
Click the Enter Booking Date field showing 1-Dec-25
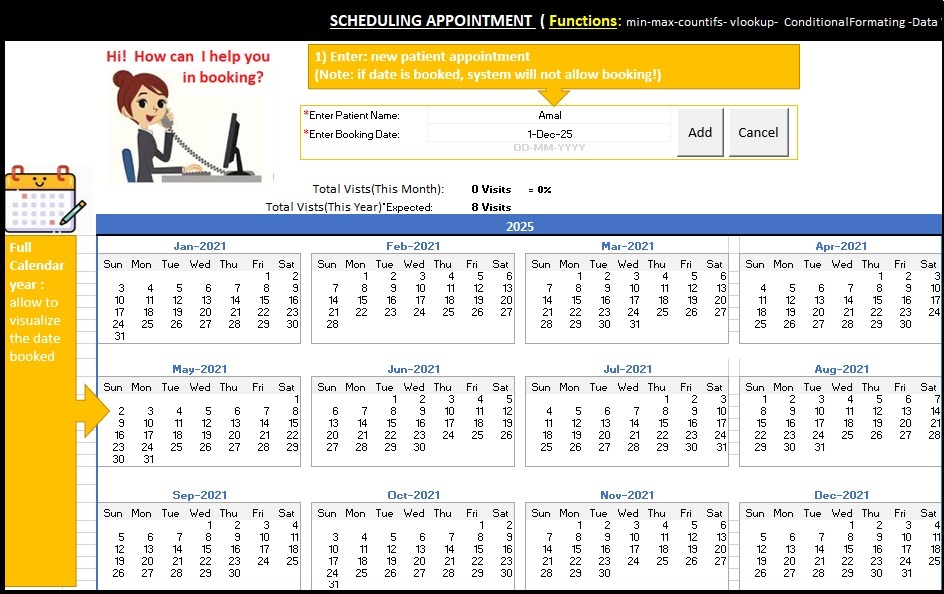click(548, 134)
